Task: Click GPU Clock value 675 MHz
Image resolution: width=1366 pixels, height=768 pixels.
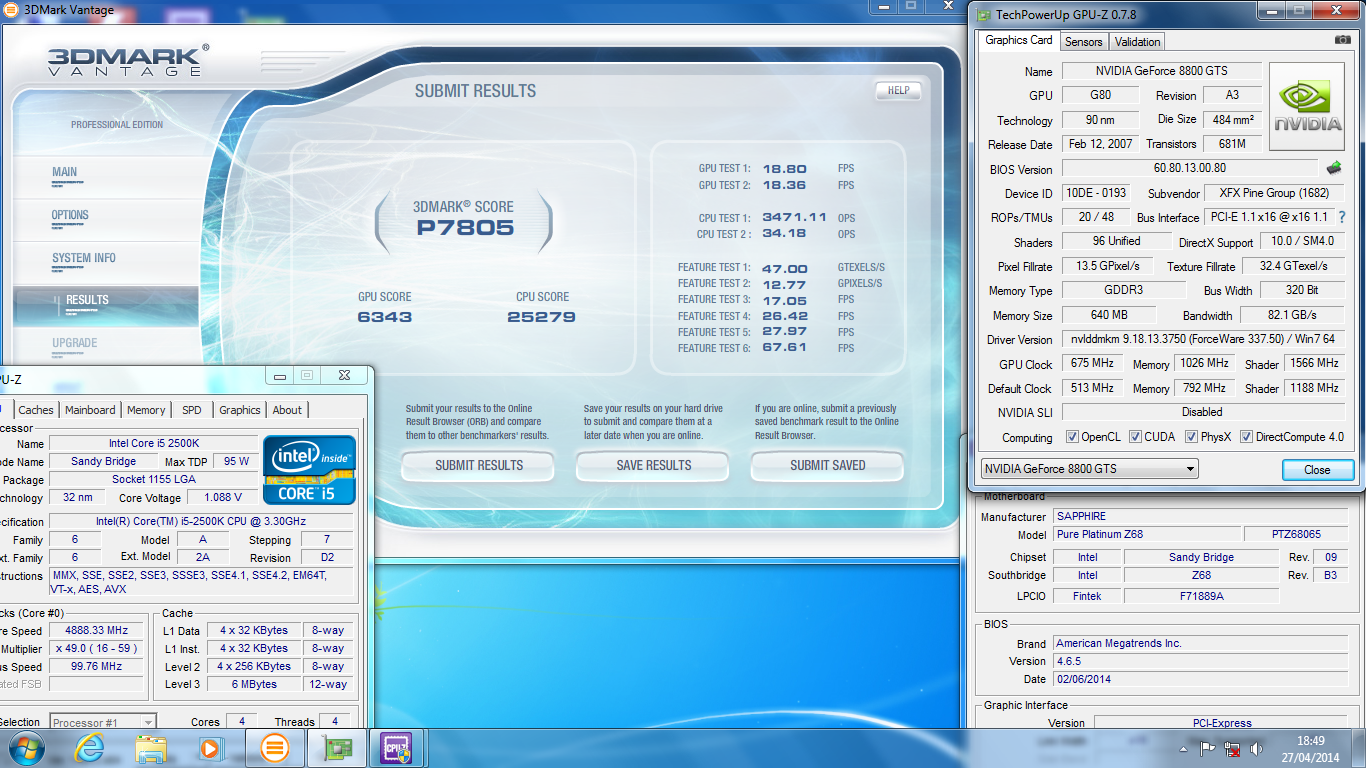Action: point(1092,363)
